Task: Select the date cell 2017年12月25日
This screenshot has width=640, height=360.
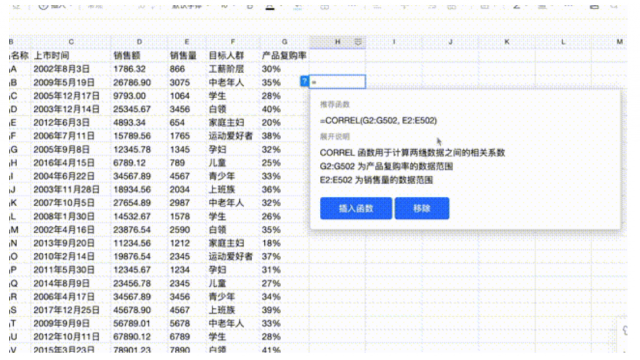Action: point(71,310)
